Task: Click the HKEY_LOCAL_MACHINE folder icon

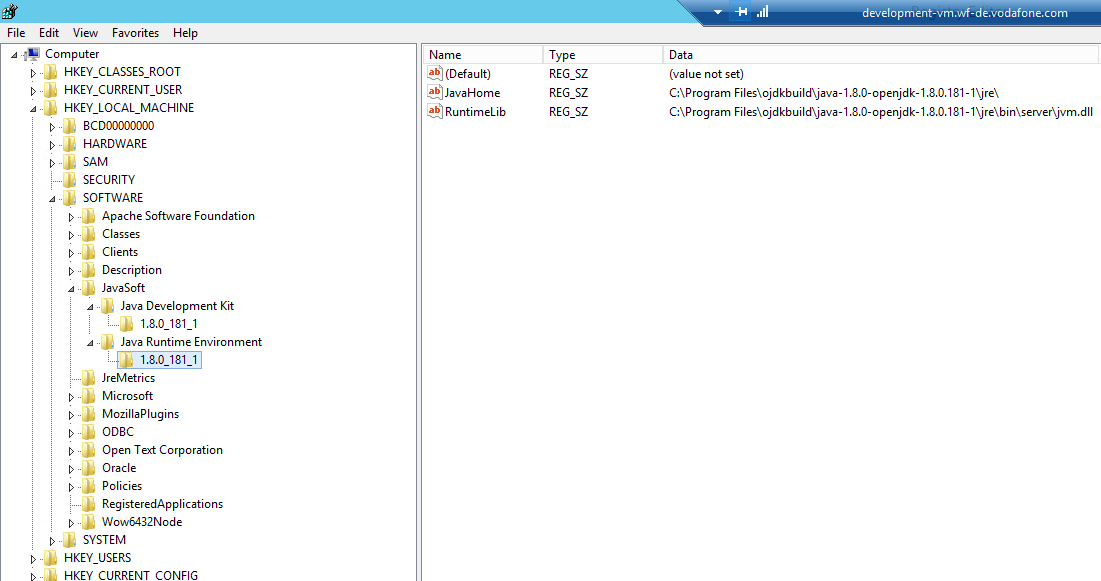Action: (x=51, y=108)
